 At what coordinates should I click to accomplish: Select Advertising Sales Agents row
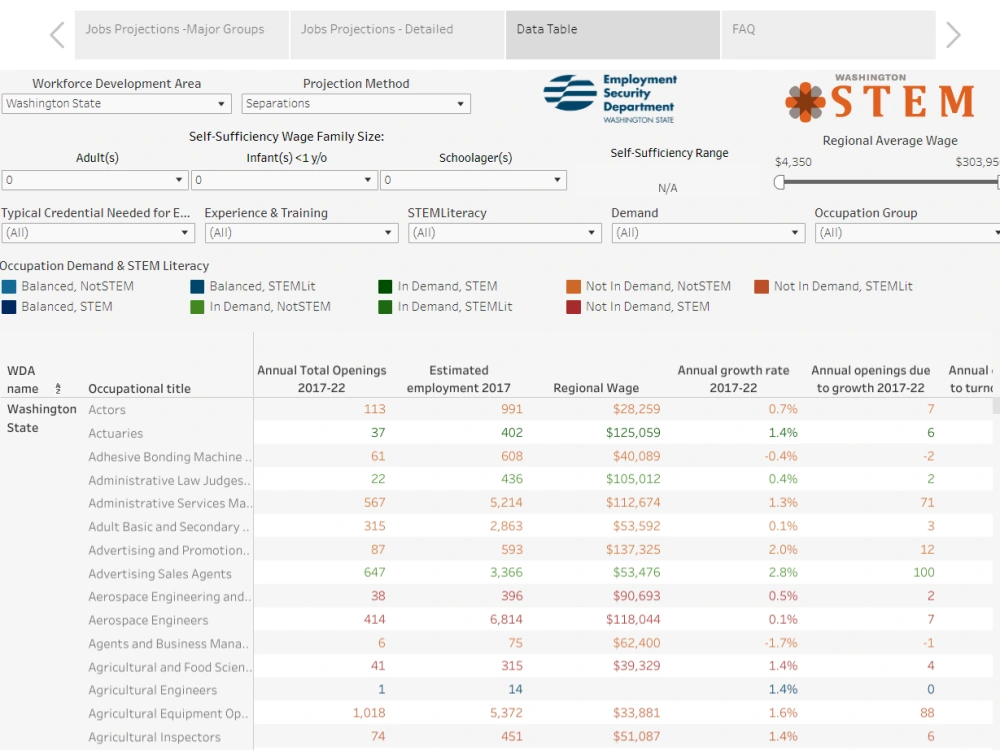coord(159,574)
